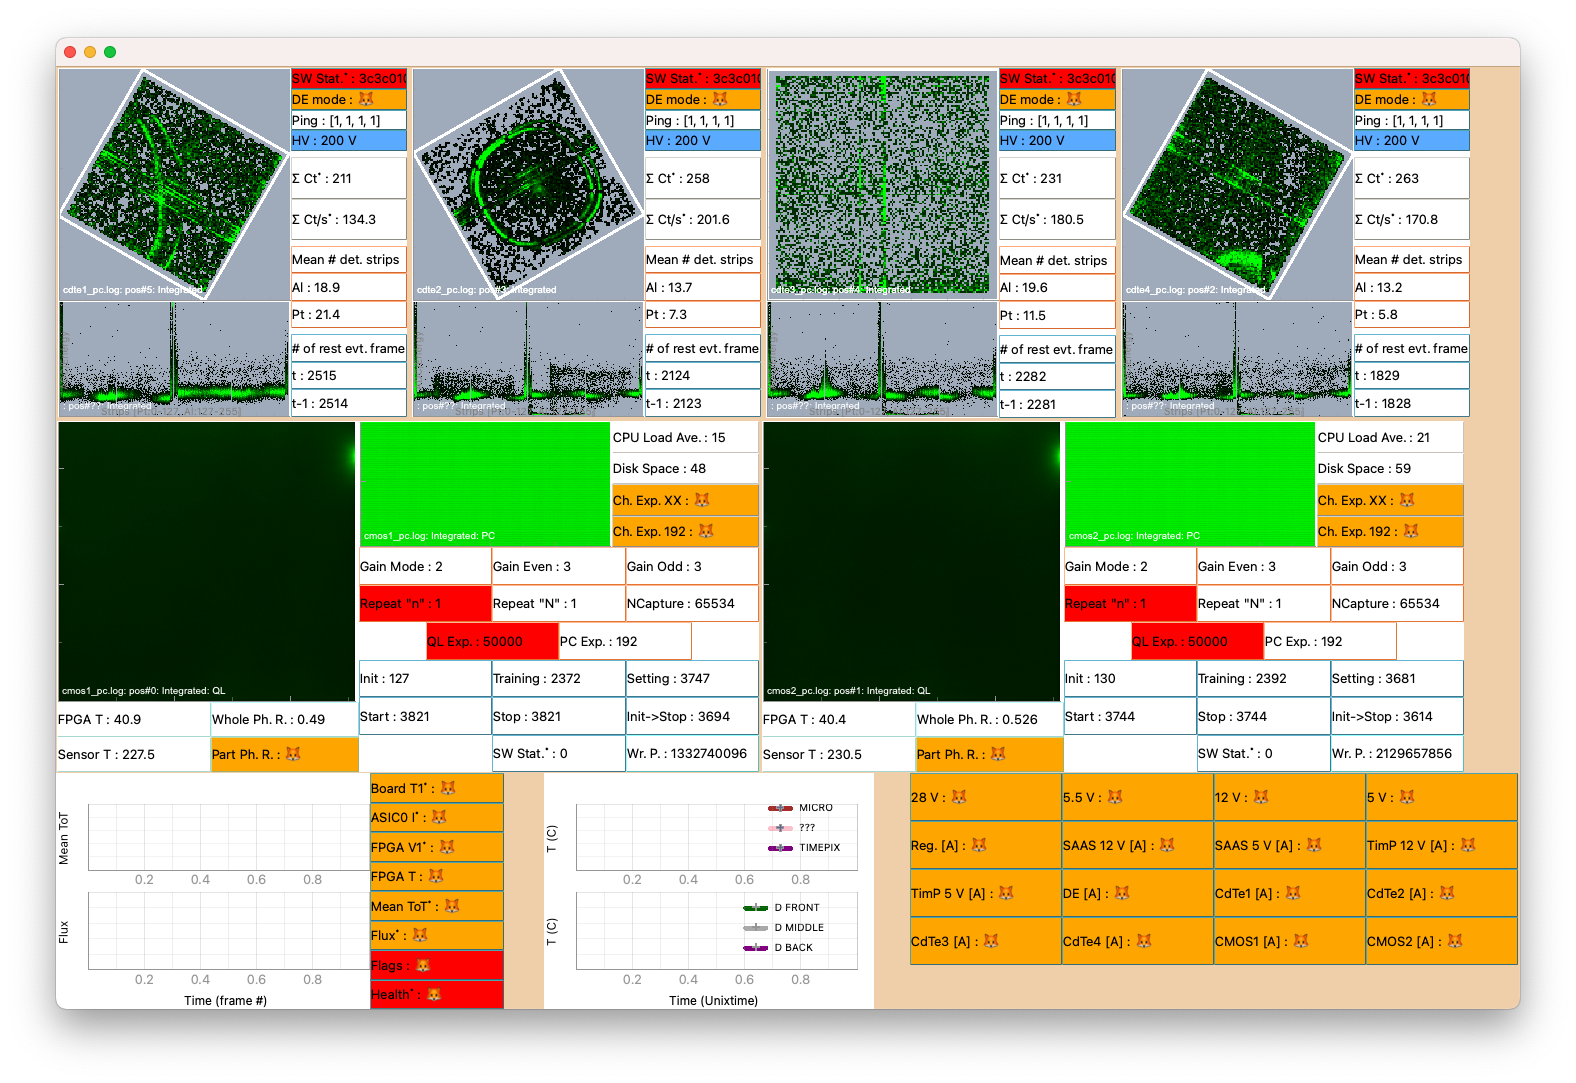Click the fox icon beside TimP 5 V [A]
This screenshot has width=1576, height=1083.
click(x=1006, y=893)
